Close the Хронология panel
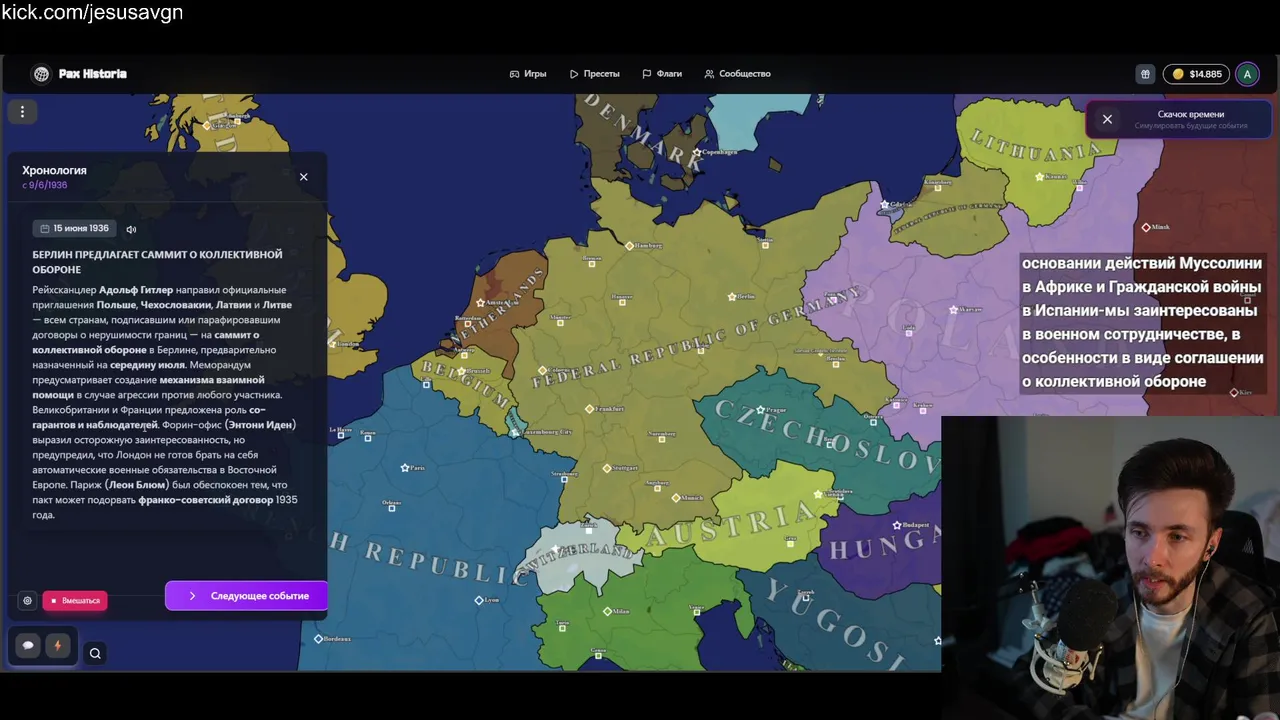Viewport: 1280px width, 720px height. click(x=304, y=177)
